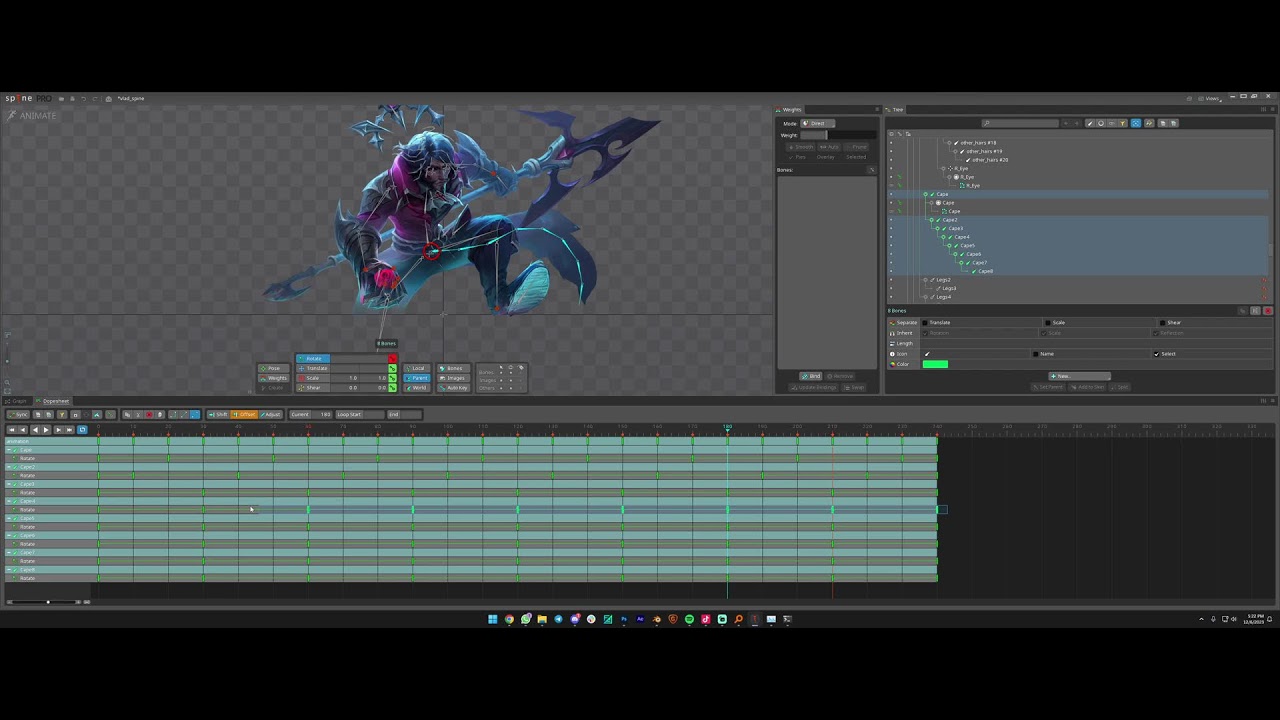The image size is (1280, 720).
Task: Click the New... button in Tree properties
Action: click(1079, 376)
